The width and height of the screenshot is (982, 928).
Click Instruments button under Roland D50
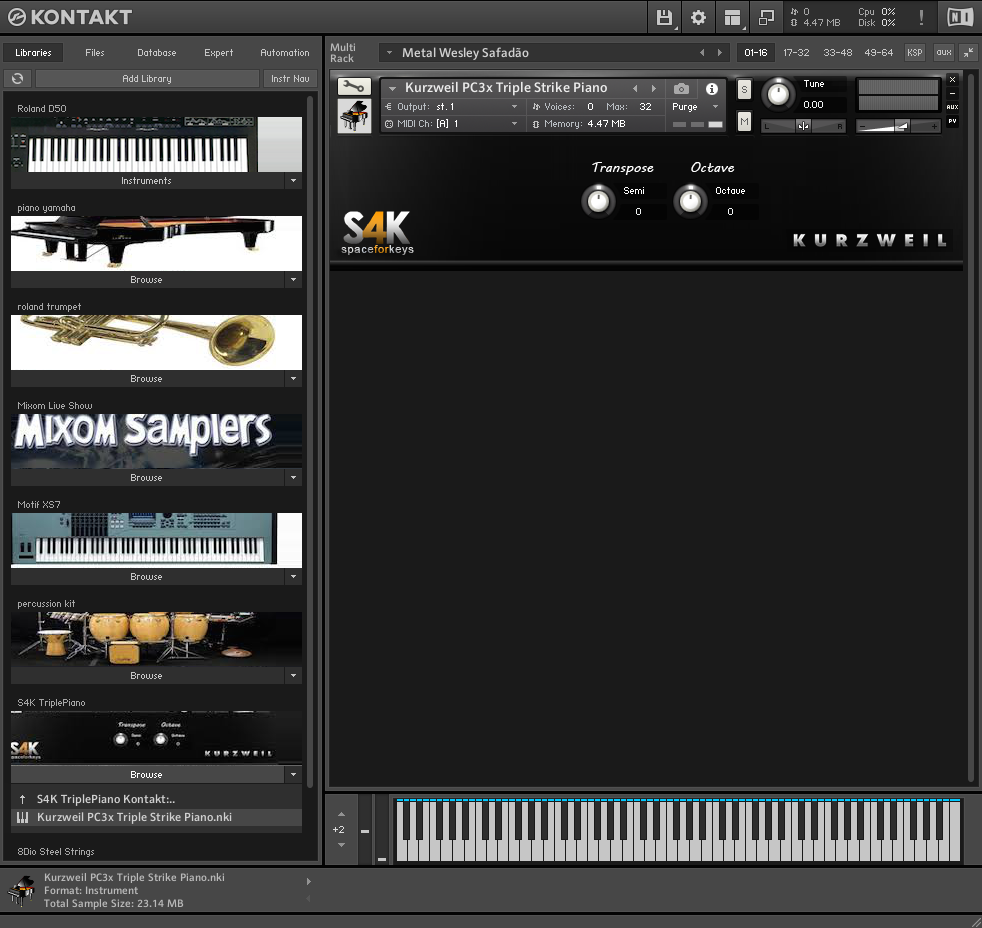pos(147,180)
